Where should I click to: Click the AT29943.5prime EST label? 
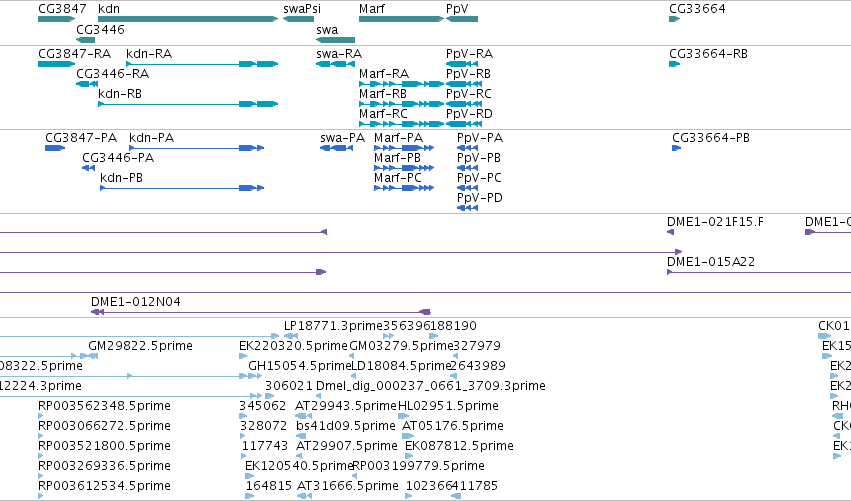coord(346,406)
